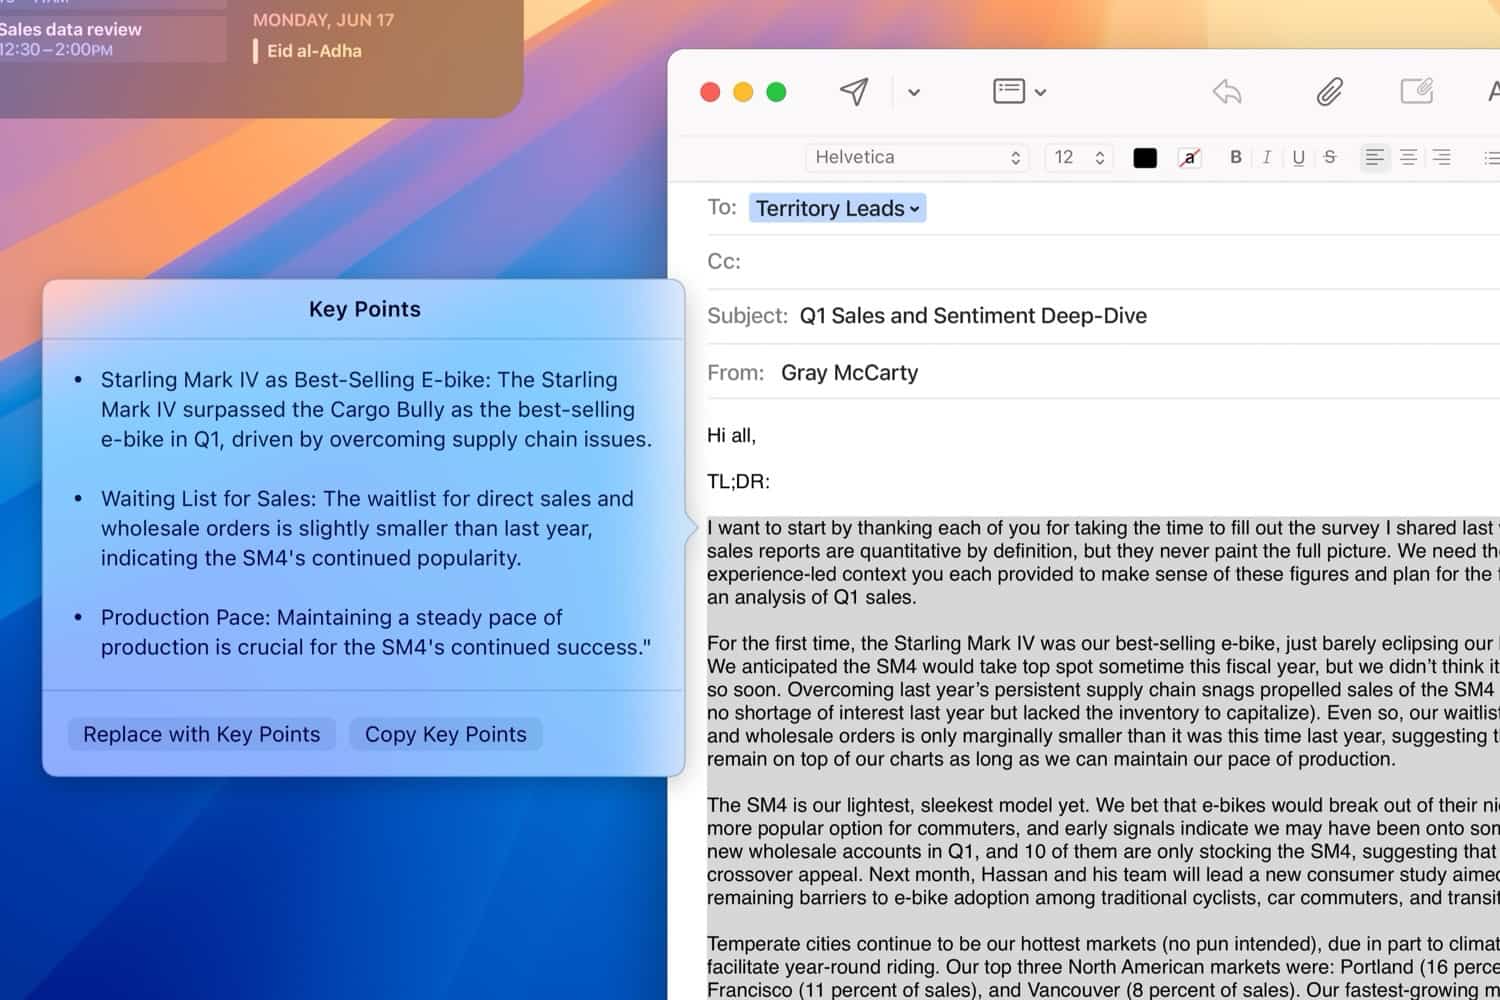
Task: Click the Starling Mark IV key point bullet
Action: point(376,409)
